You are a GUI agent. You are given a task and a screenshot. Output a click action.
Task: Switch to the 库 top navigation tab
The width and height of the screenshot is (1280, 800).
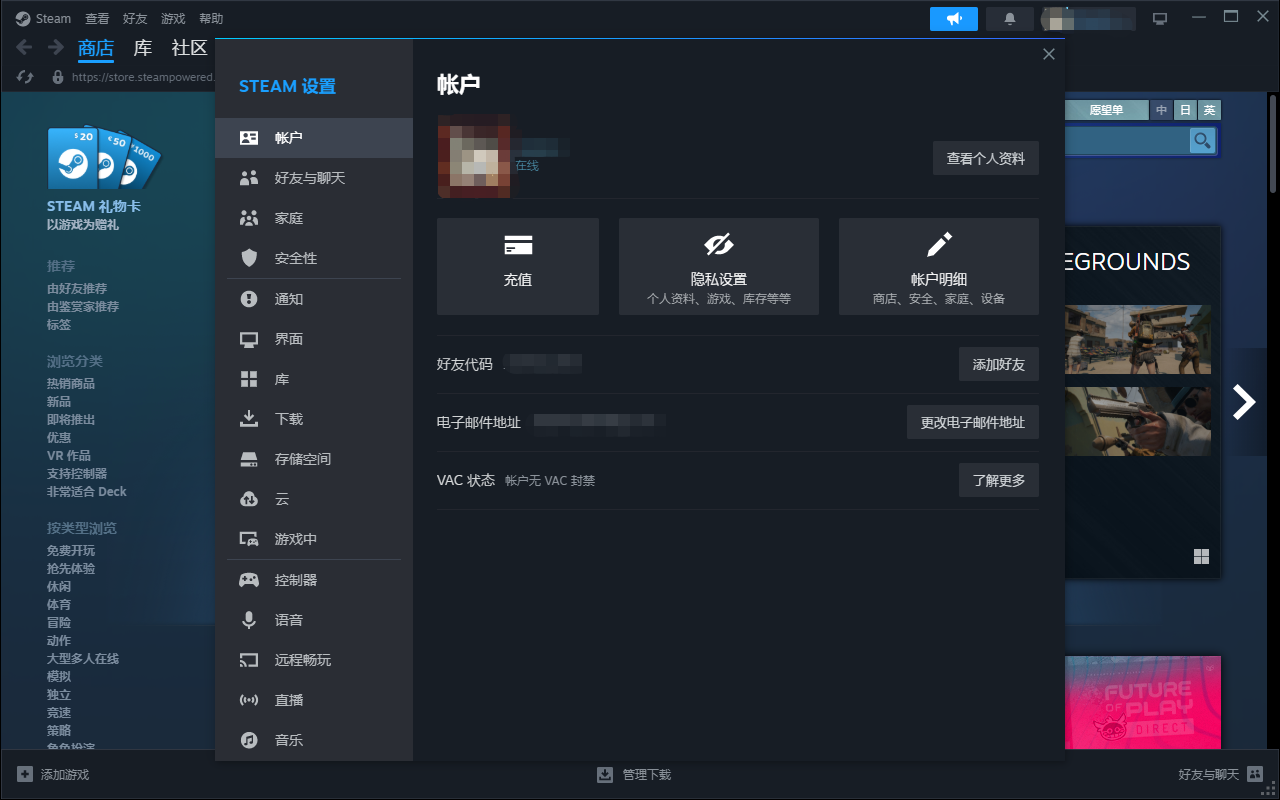point(143,48)
